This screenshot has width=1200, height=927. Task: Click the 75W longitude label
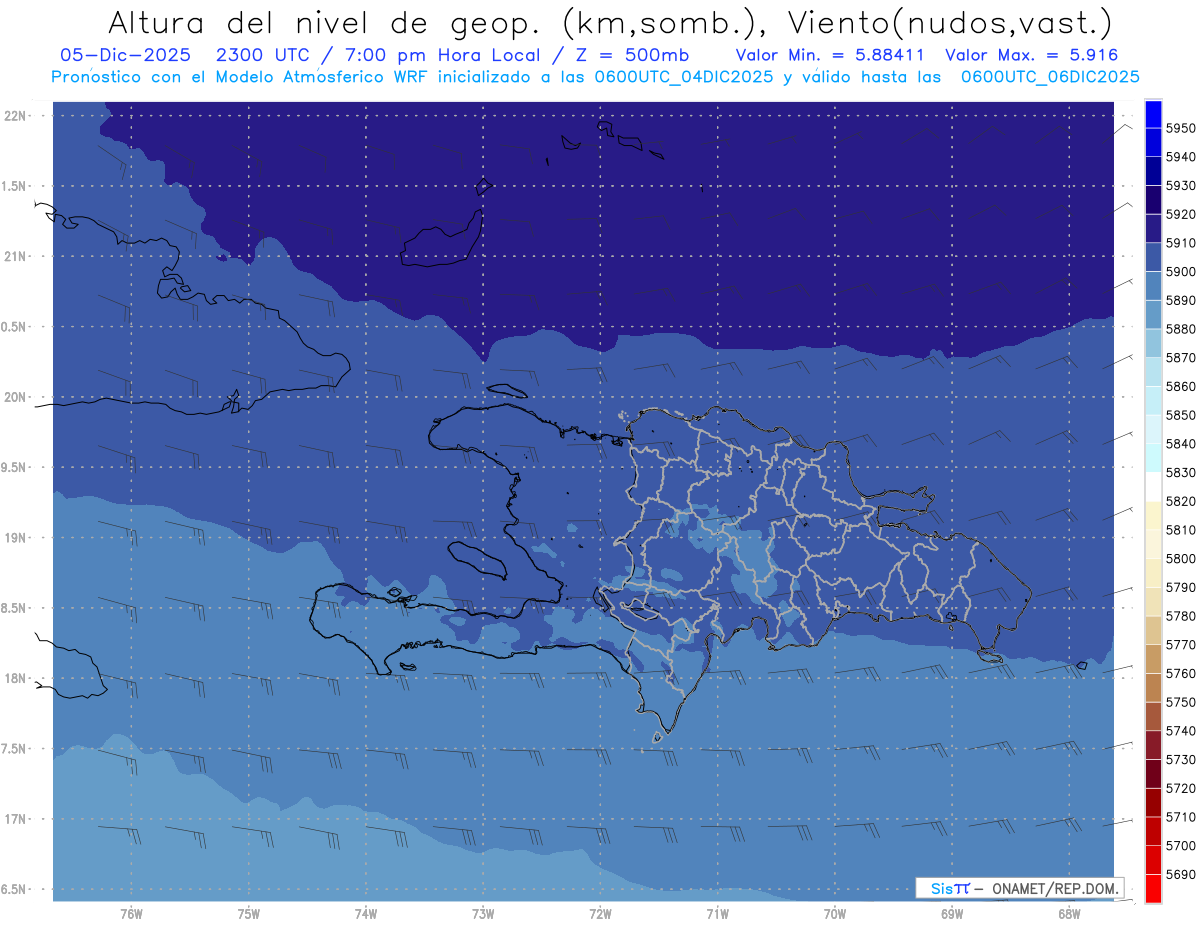(248, 914)
